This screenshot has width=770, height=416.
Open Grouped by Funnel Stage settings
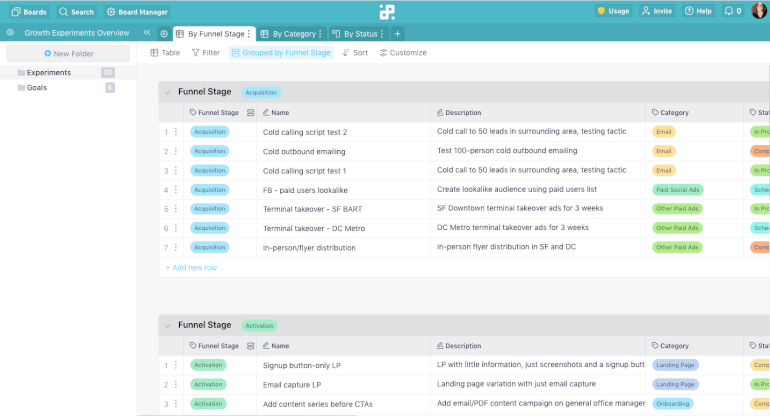pyautogui.click(x=281, y=53)
